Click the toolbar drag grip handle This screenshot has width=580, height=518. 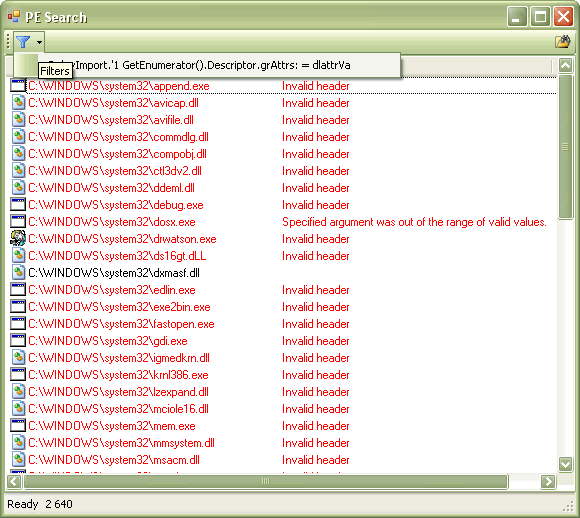click(9, 41)
